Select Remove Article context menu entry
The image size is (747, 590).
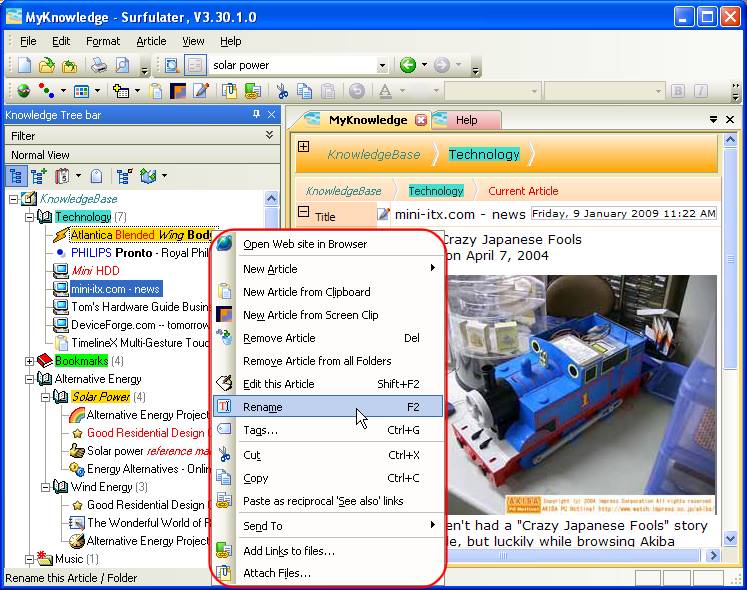pyautogui.click(x=328, y=338)
